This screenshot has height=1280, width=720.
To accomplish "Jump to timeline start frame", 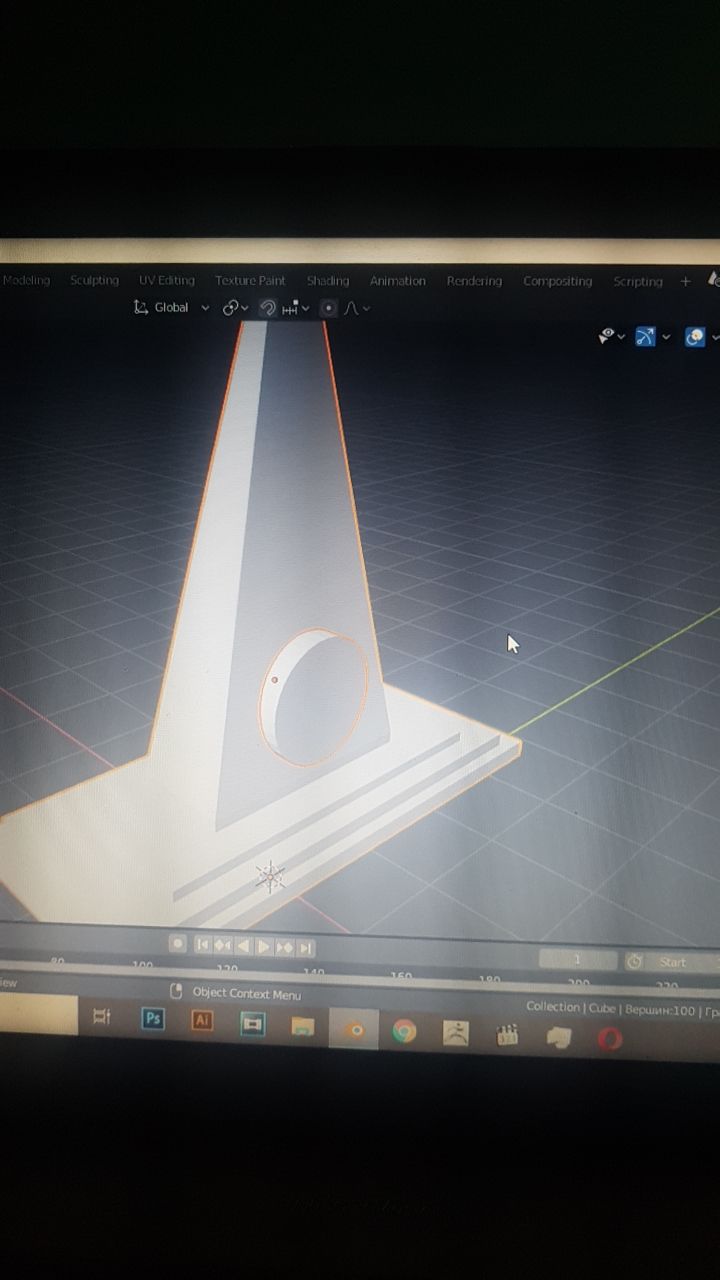I will 202,945.
